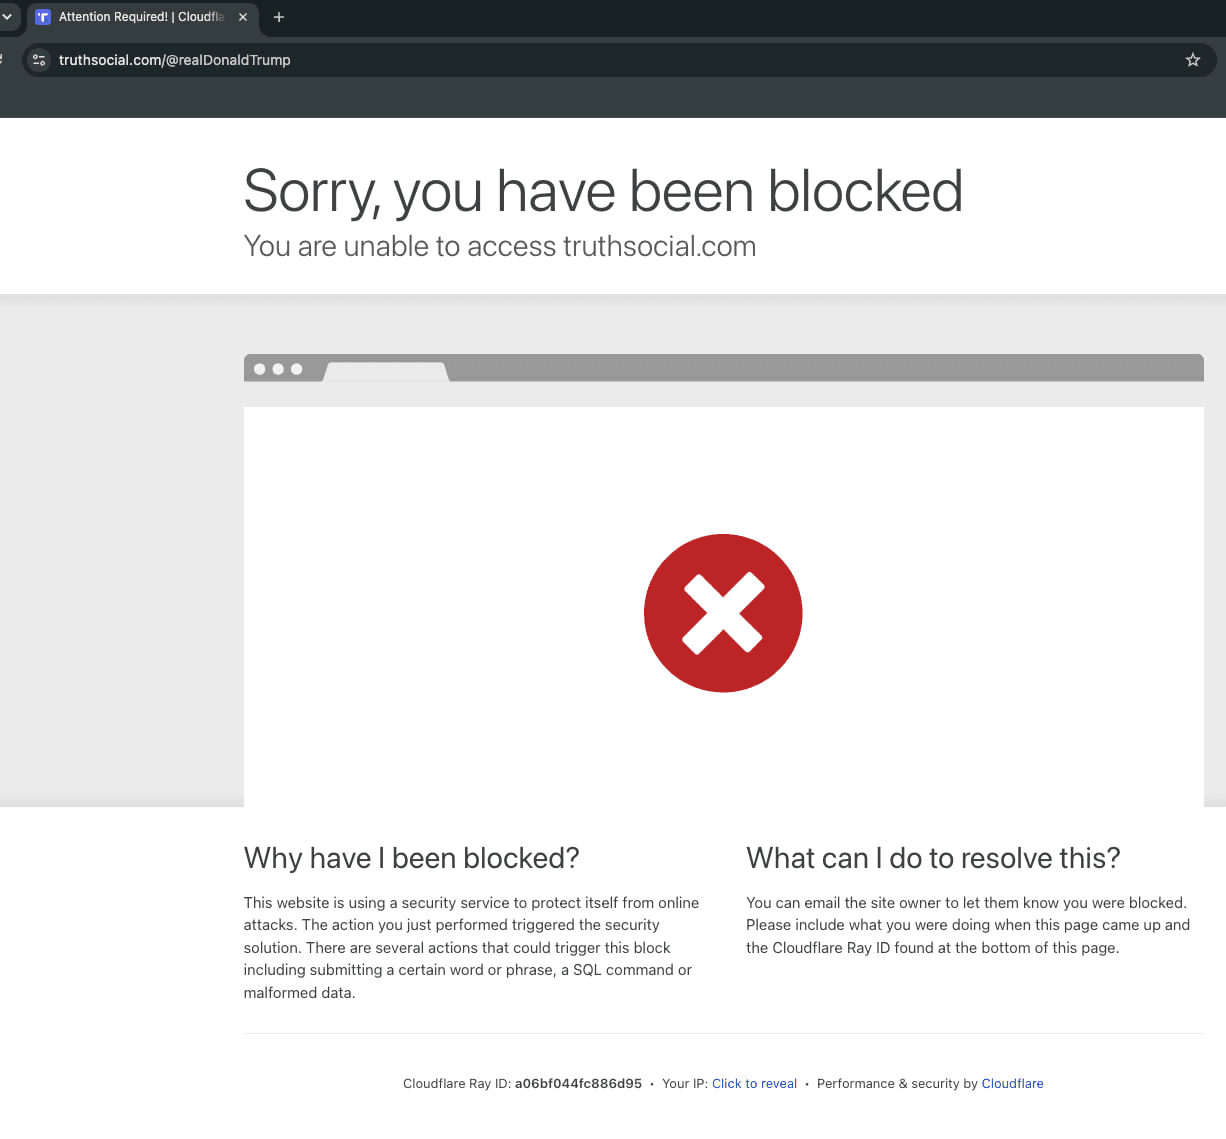Open the tab search chevron dropdown
Image resolution: width=1226 pixels, height=1139 pixels.
[7, 16]
